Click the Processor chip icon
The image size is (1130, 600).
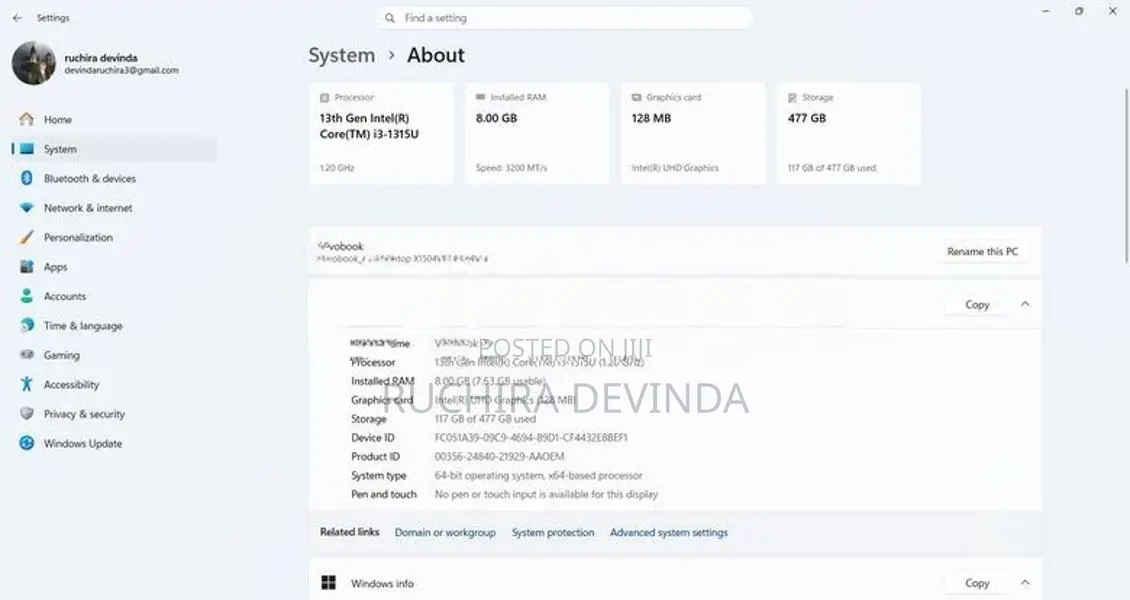[x=324, y=97]
